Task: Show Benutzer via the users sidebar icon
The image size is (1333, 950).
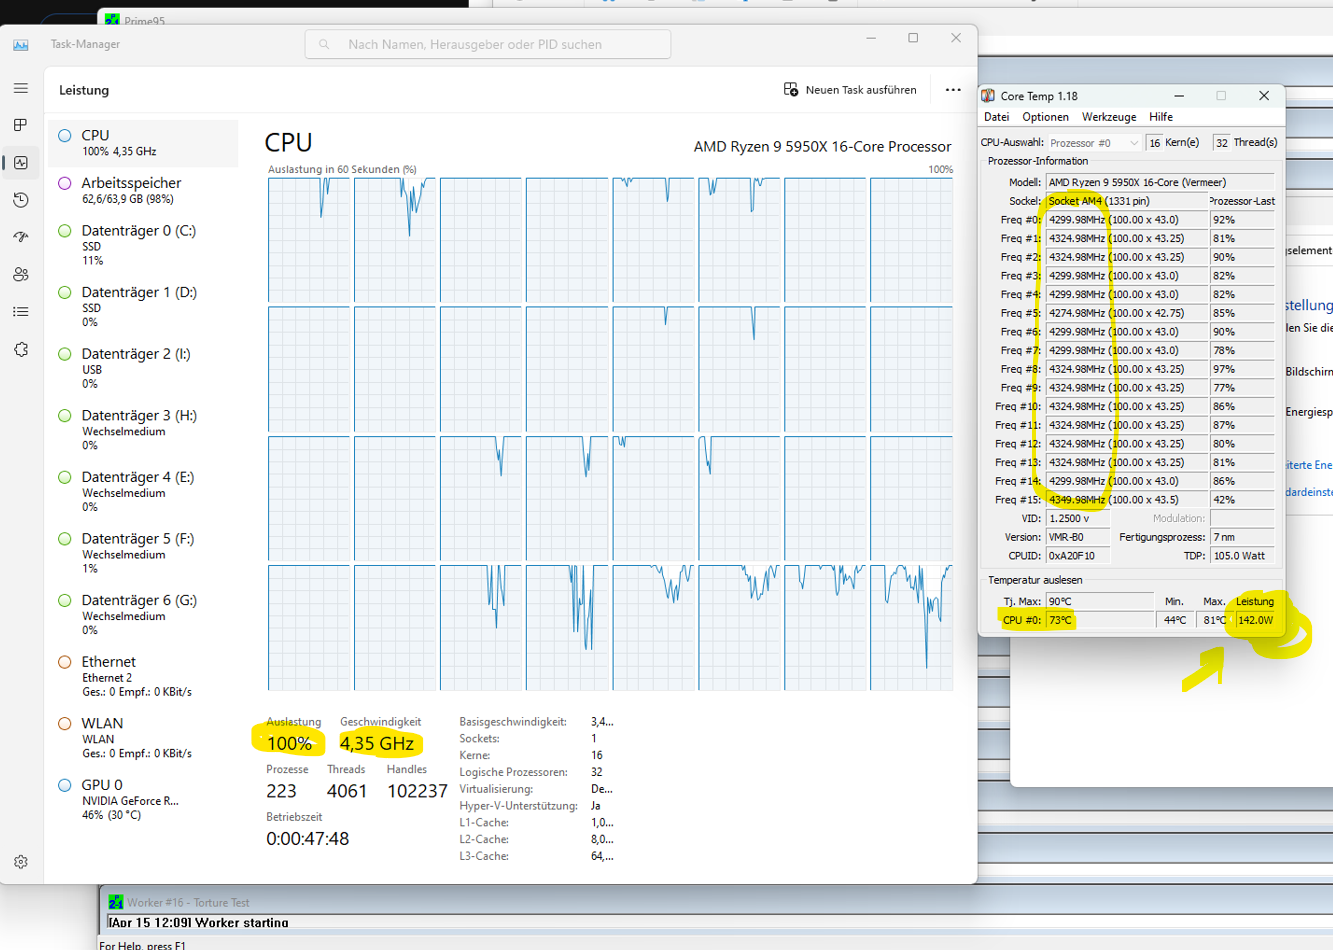Action: 20,274
